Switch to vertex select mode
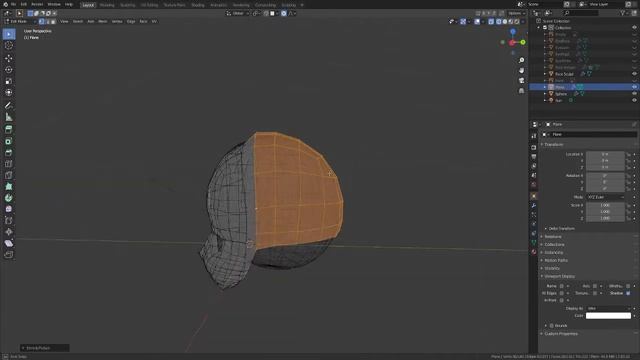Viewport: 640px width, 360px height. pos(42,21)
